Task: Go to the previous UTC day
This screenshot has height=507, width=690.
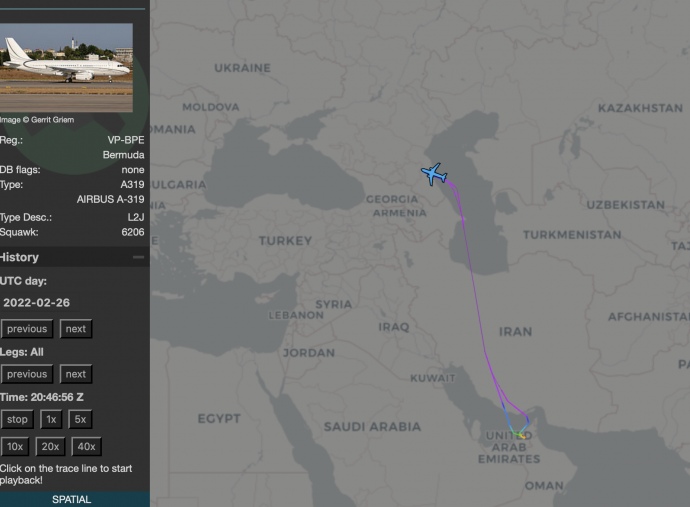Action: [27, 329]
